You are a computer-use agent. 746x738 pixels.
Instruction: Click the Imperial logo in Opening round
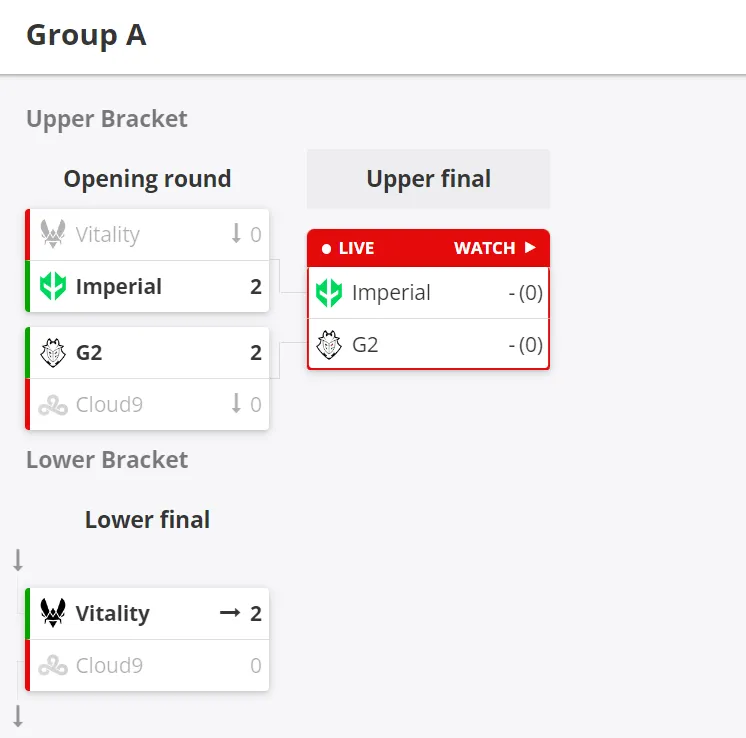coord(53,286)
